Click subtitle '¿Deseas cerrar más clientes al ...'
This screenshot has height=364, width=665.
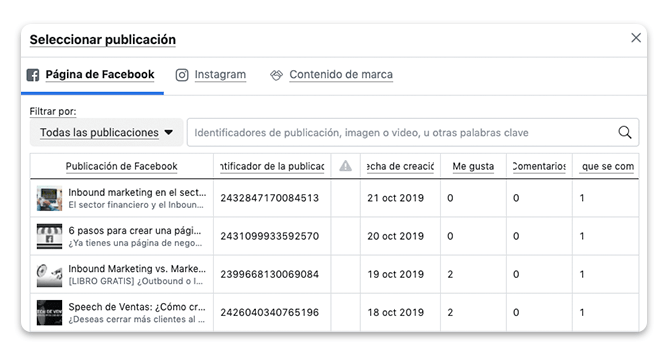[136, 319]
